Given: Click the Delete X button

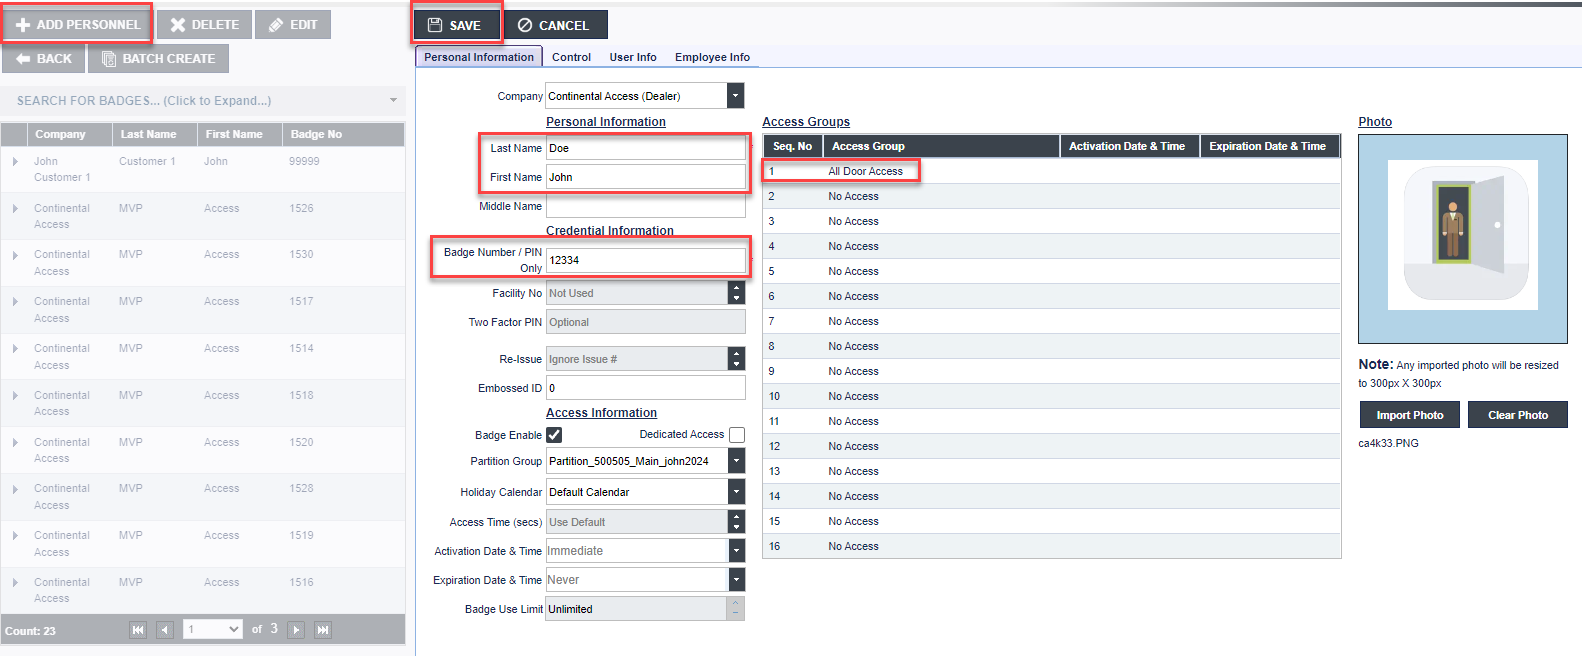Looking at the screenshot, I should [204, 24].
